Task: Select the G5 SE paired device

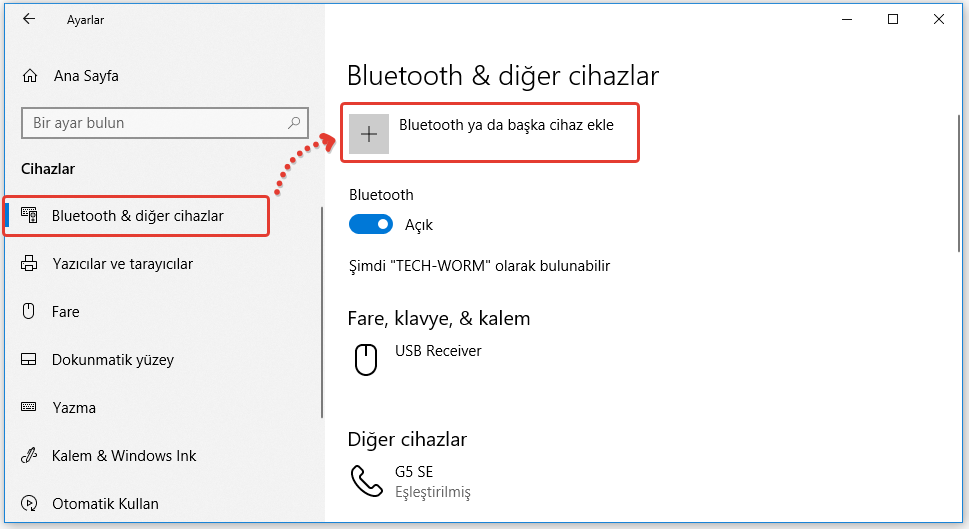Action: click(416, 472)
